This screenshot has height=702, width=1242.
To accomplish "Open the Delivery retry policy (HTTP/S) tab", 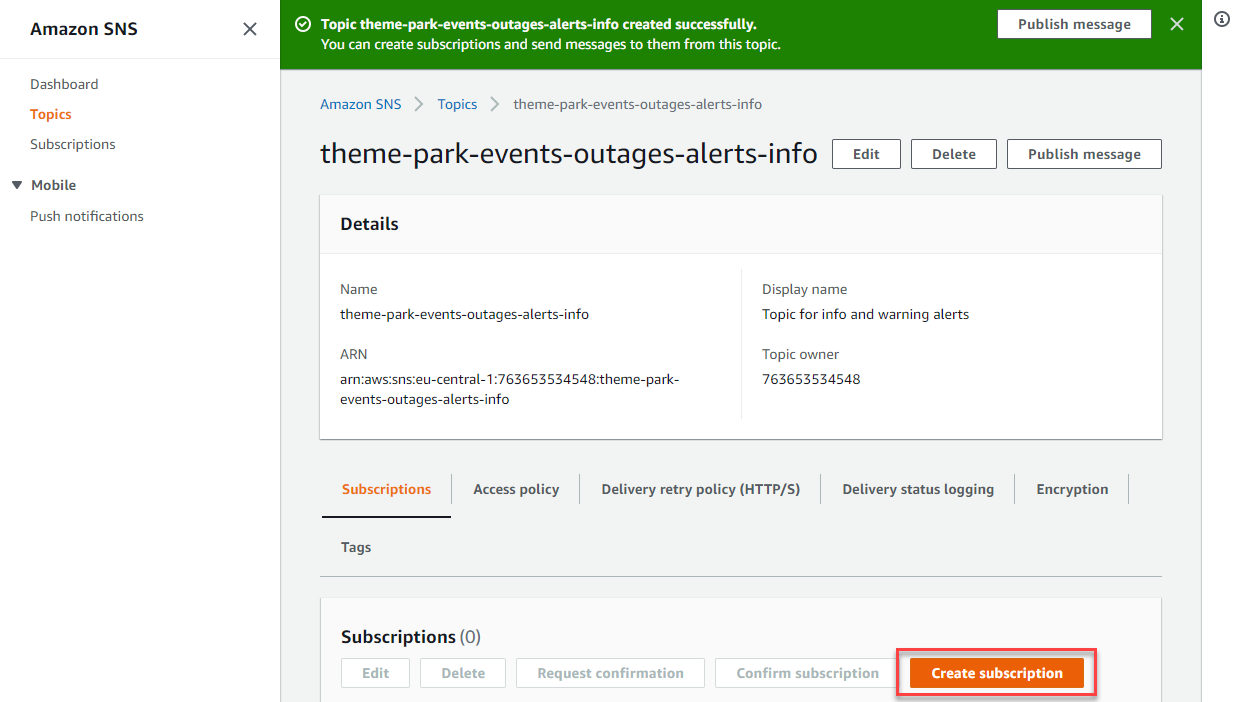I will click(700, 489).
